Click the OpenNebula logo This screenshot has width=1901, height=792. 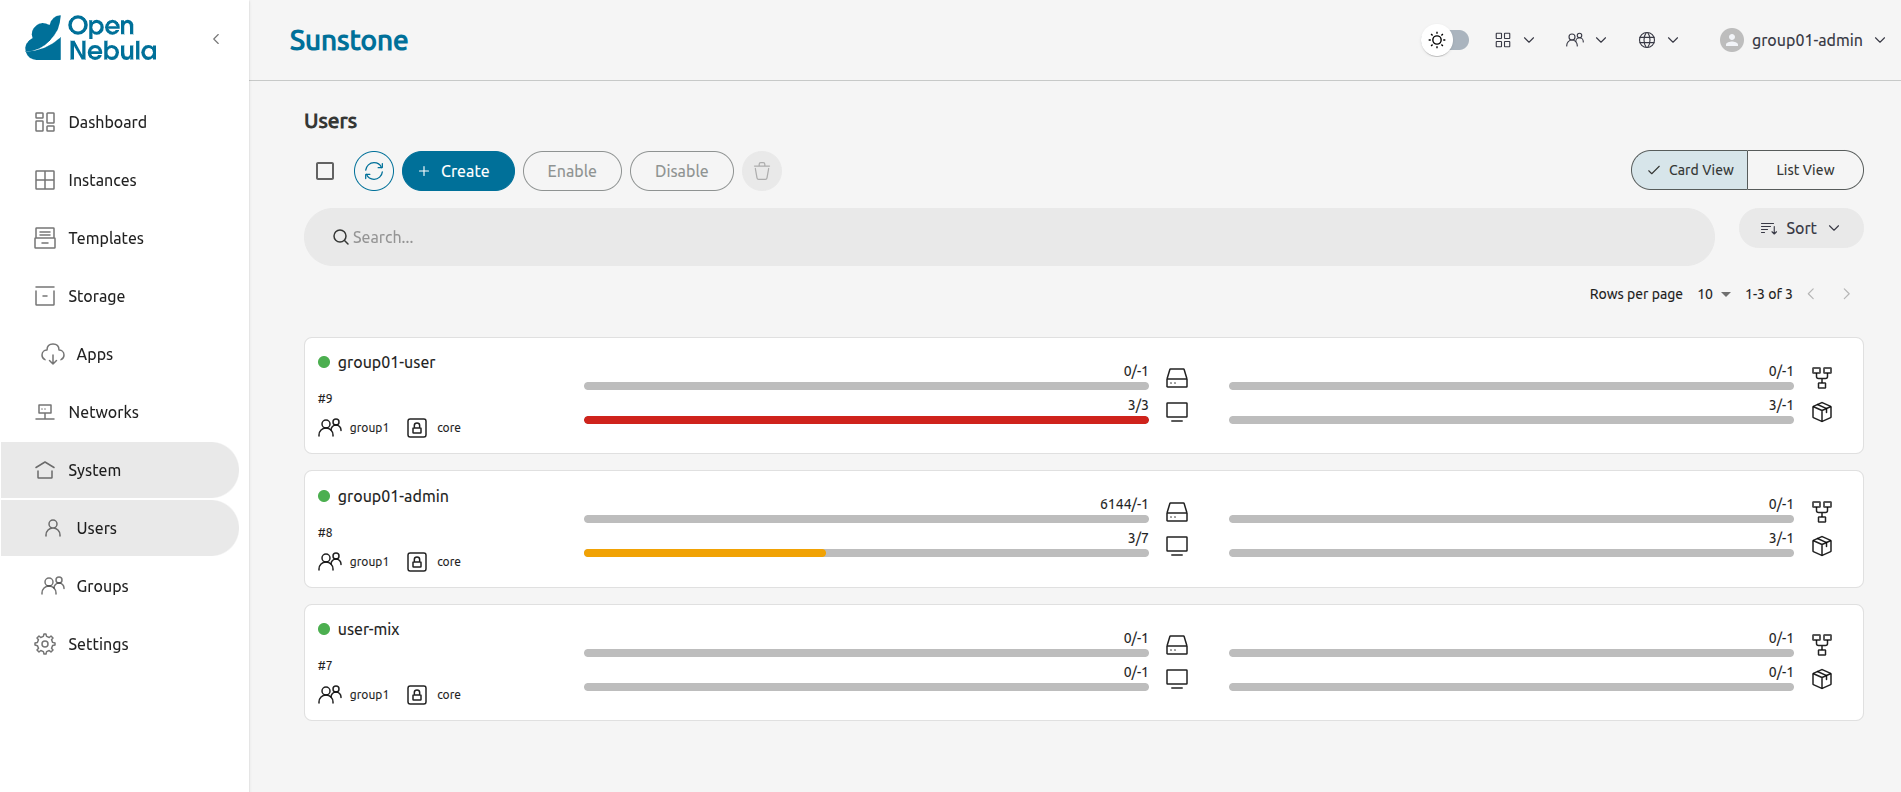click(x=91, y=39)
